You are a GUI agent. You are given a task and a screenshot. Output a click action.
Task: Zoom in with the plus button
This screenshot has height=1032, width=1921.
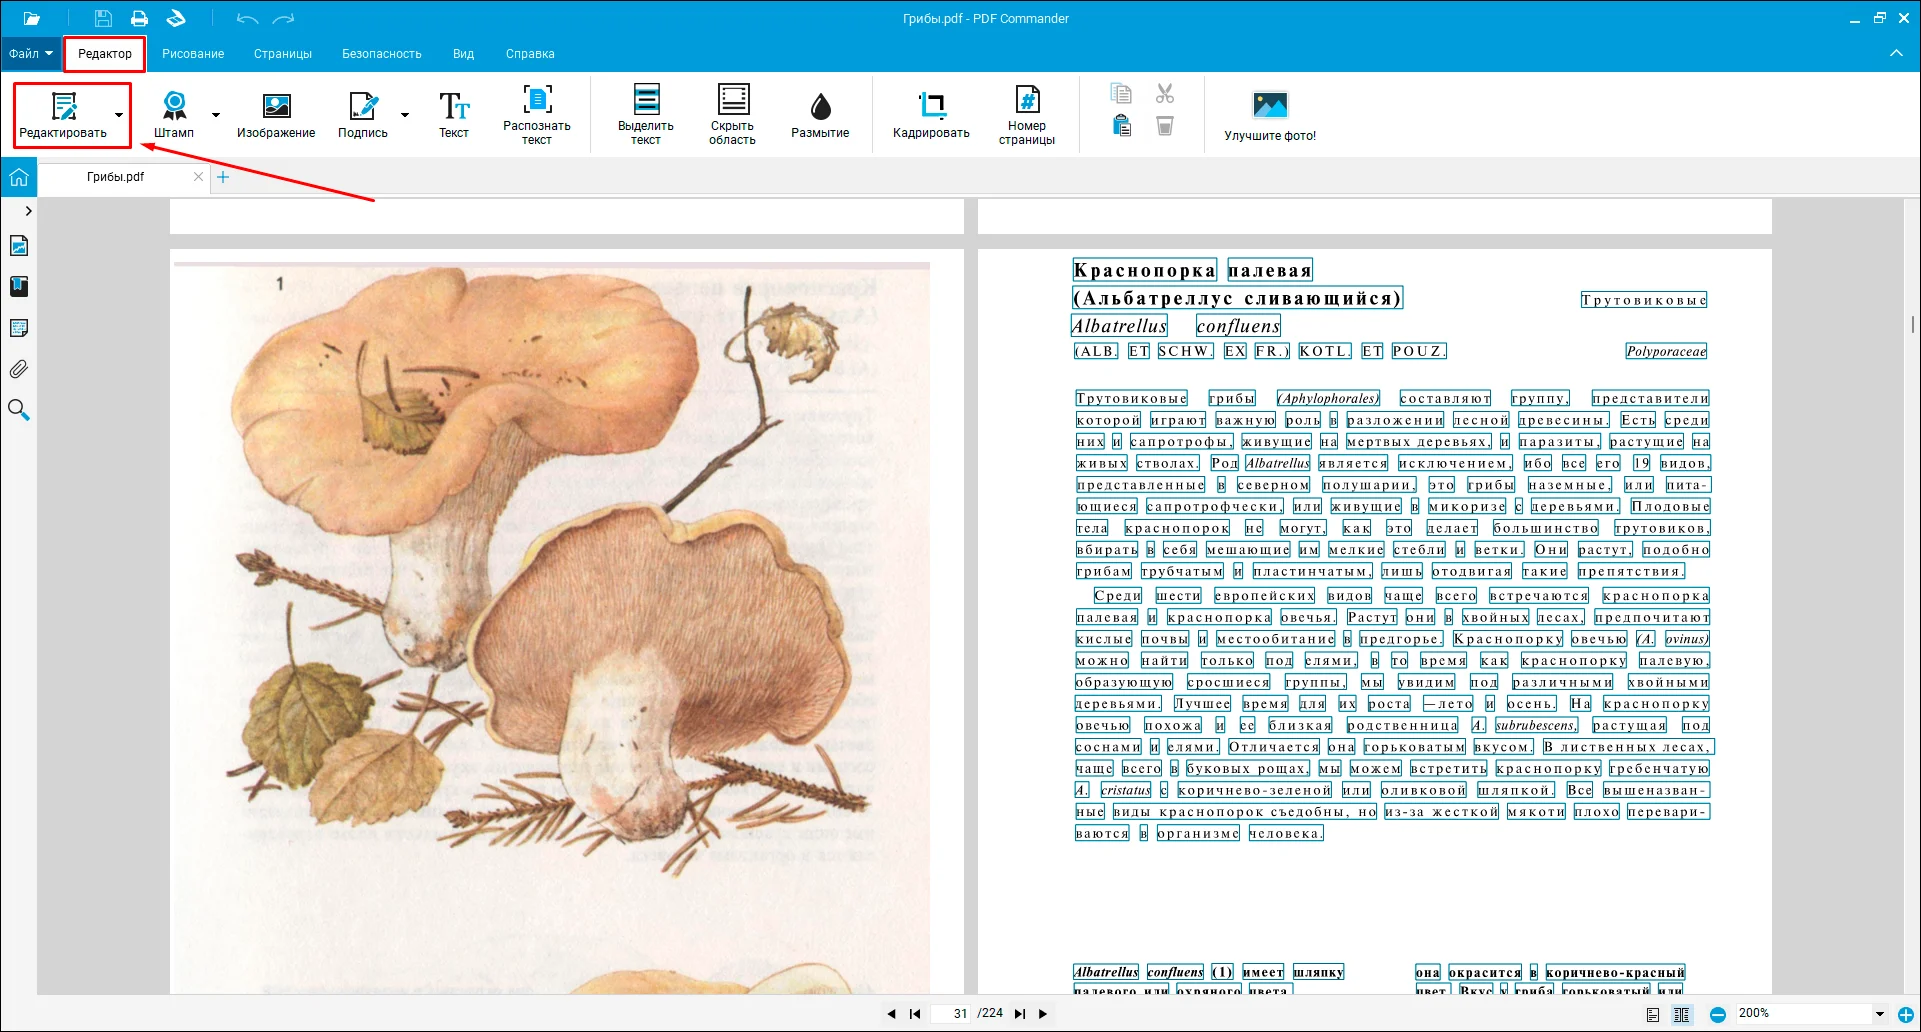pos(1906,1015)
